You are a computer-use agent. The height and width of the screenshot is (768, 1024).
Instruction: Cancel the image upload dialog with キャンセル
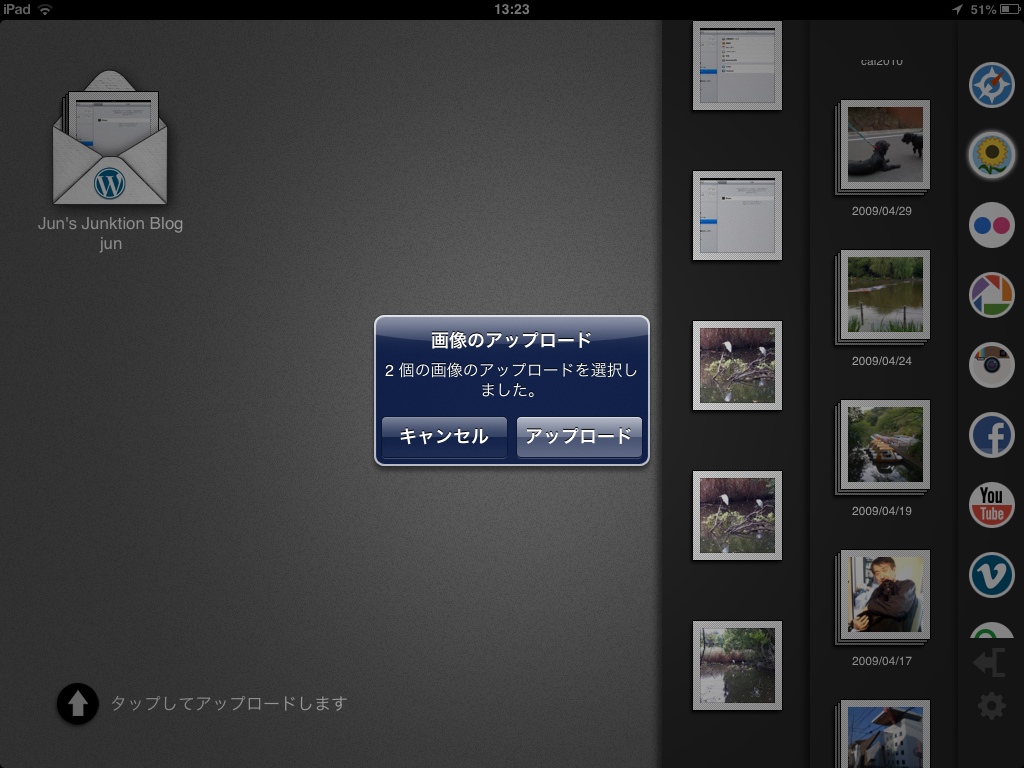click(x=444, y=436)
